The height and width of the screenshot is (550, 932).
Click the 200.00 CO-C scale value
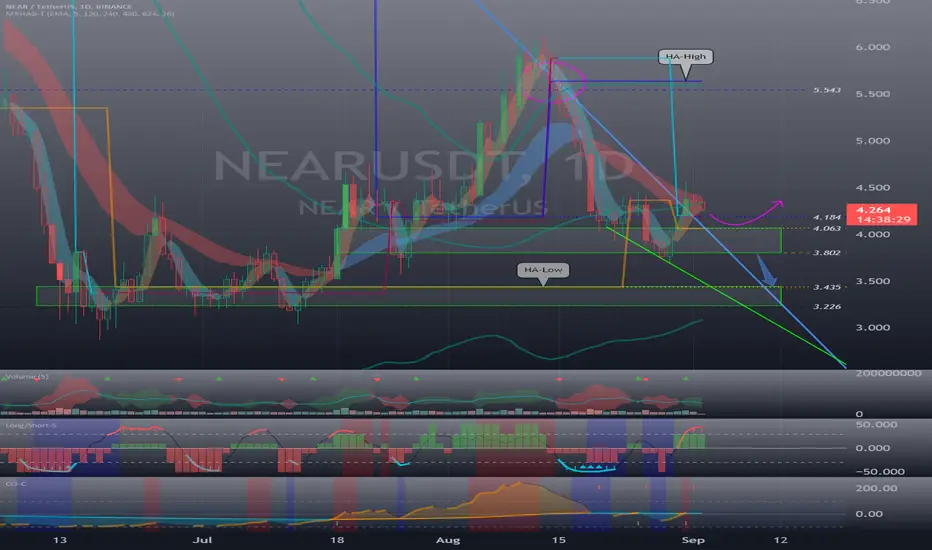(x=876, y=488)
